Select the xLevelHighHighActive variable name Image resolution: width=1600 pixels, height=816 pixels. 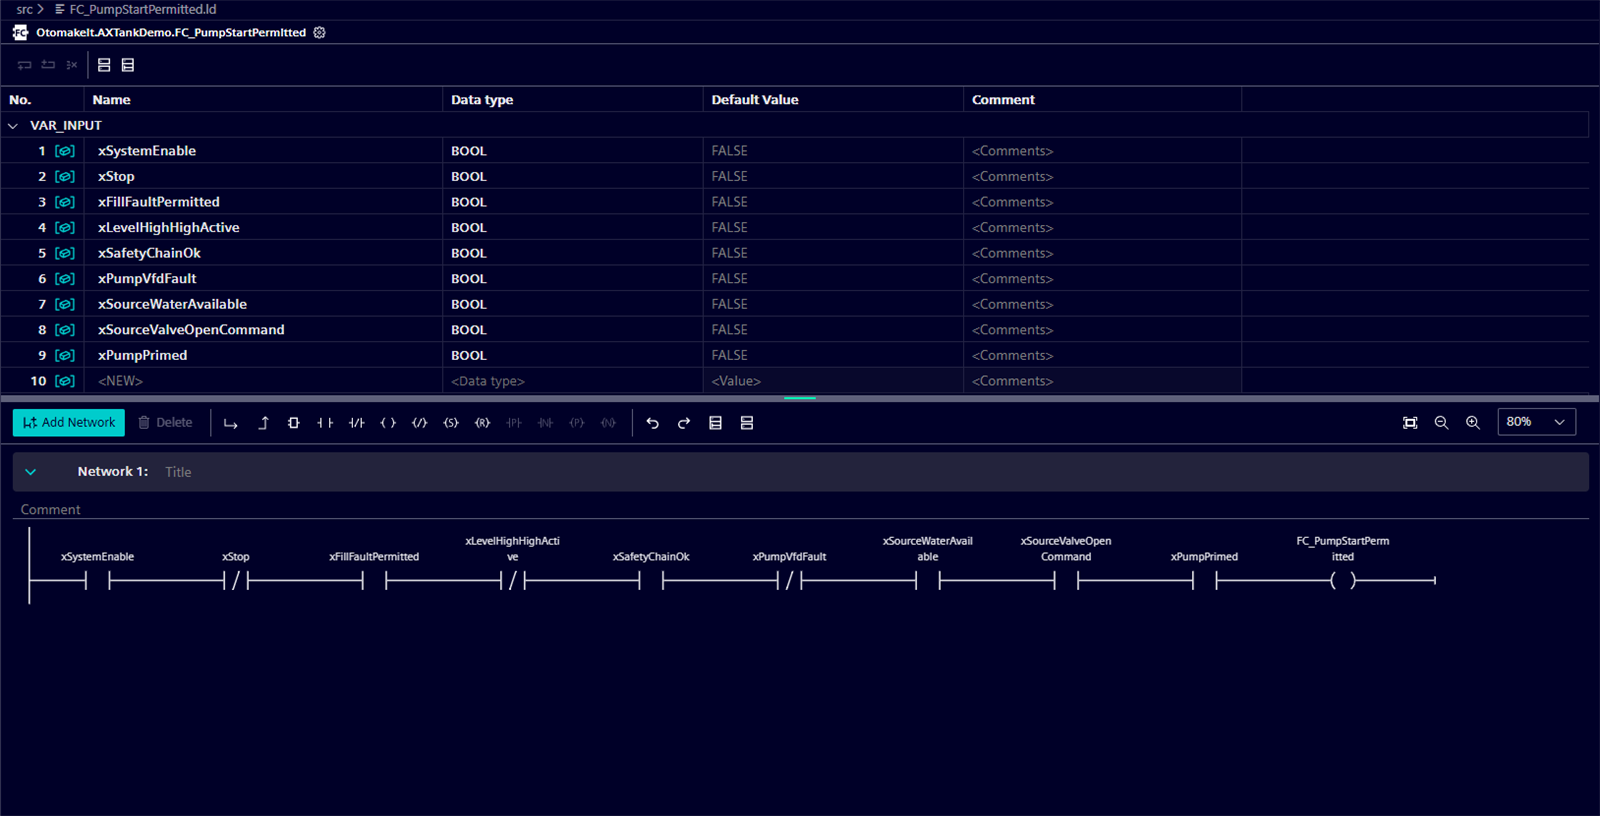tap(169, 228)
